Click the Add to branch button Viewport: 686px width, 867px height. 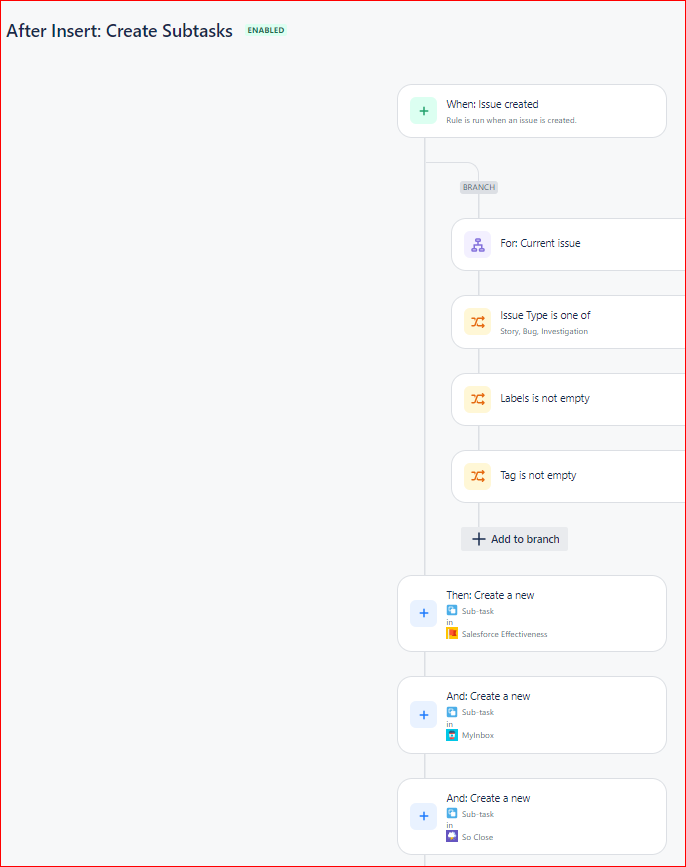[x=515, y=539]
